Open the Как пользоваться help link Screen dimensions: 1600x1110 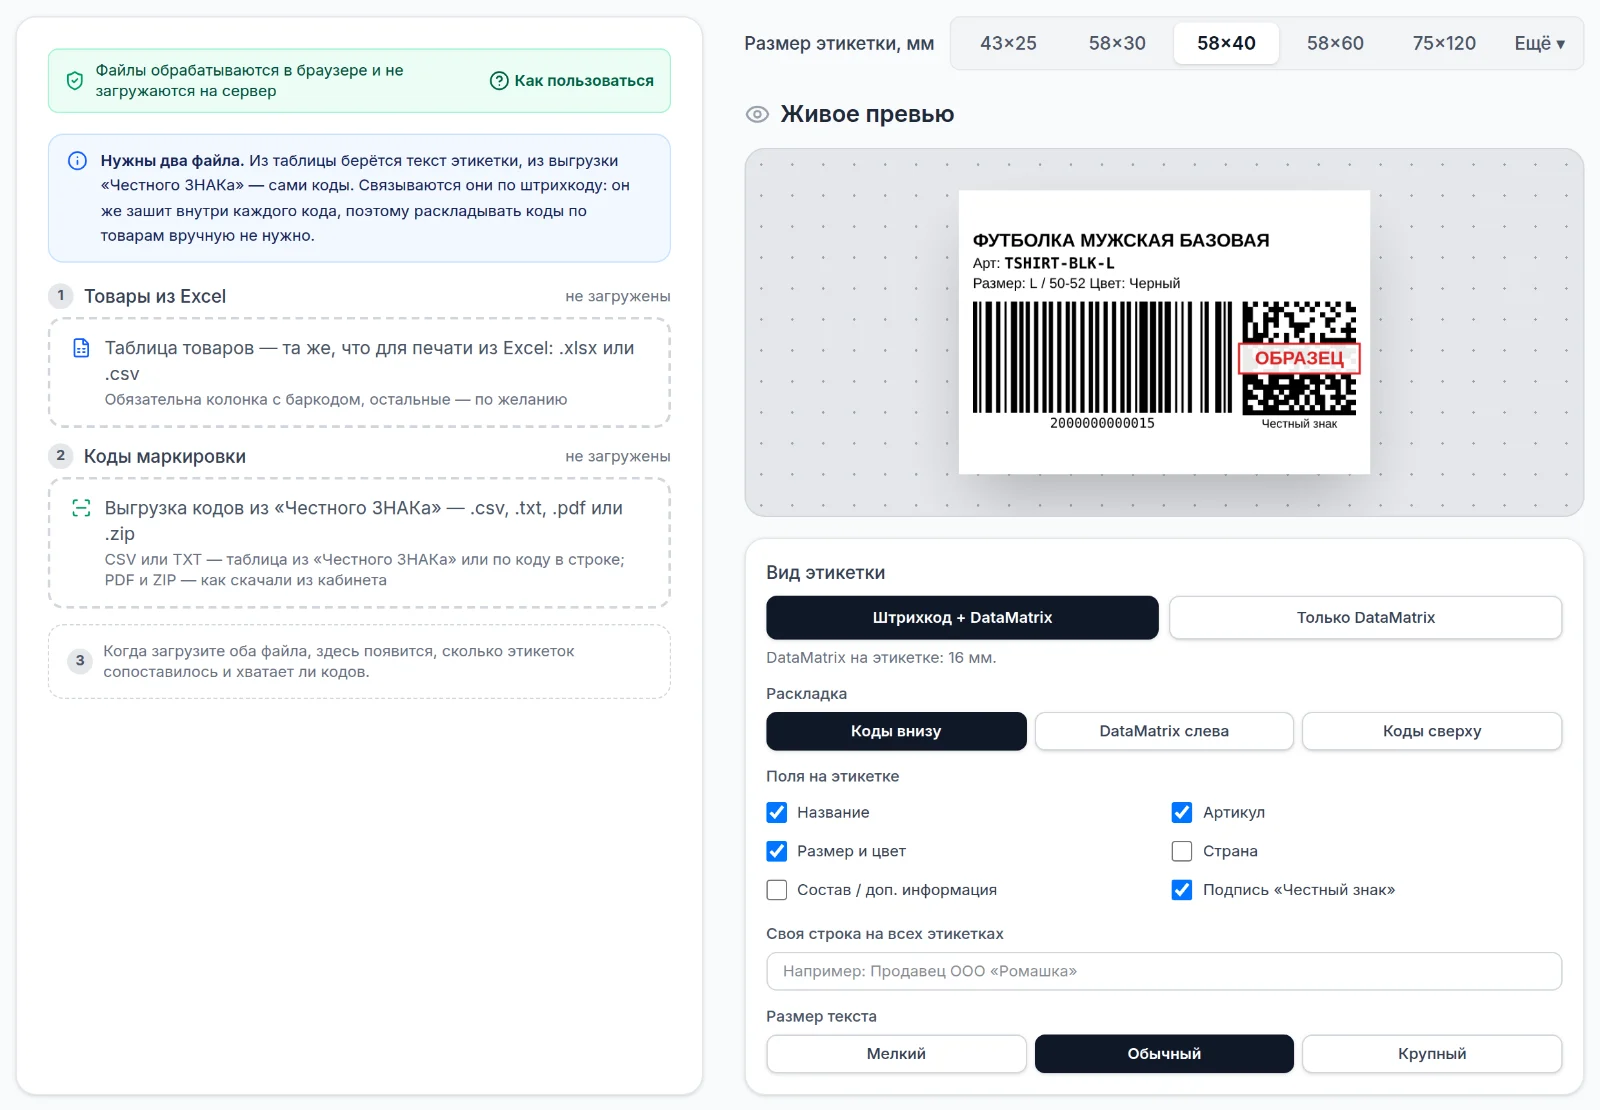[x=572, y=81]
